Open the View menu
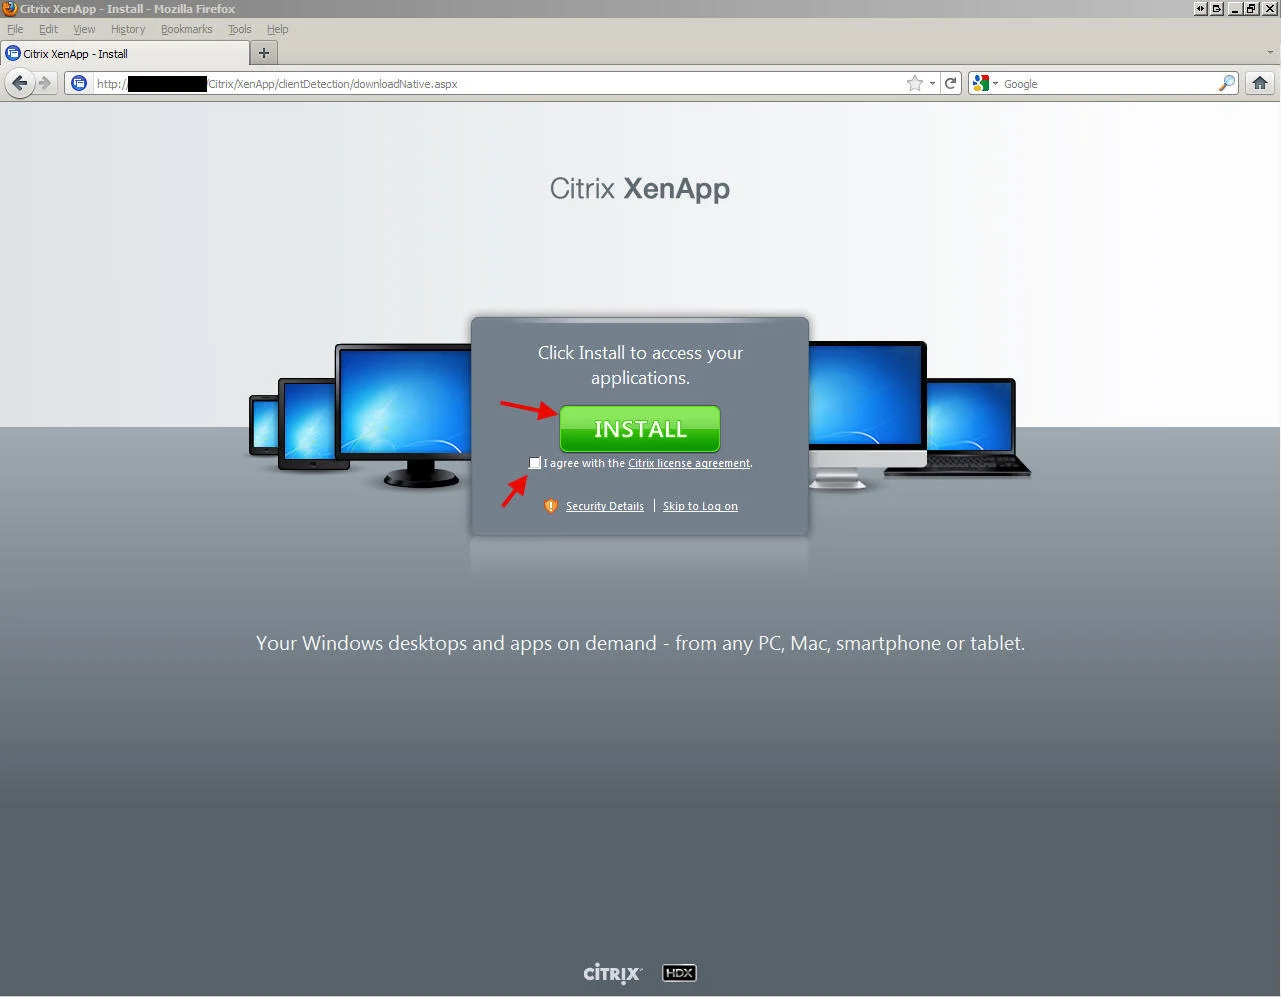This screenshot has height=997, width=1281. click(84, 29)
